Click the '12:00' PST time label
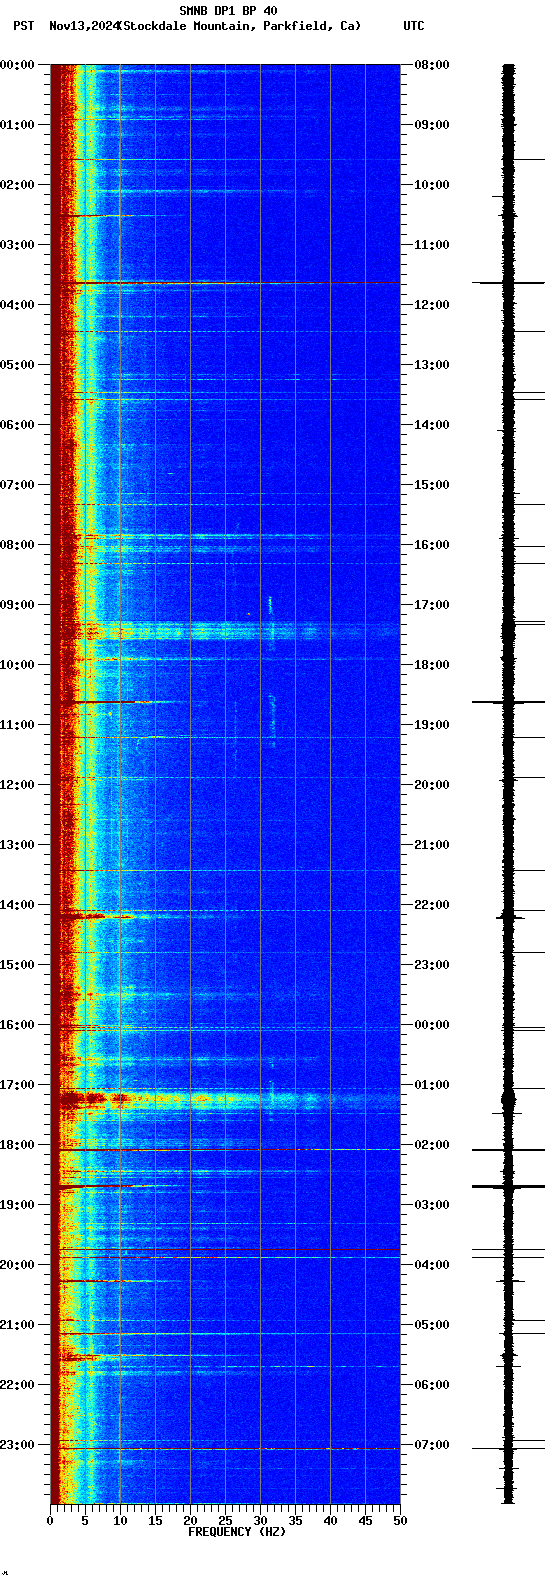Image resolution: width=552 pixels, height=1584 pixels. [18, 785]
